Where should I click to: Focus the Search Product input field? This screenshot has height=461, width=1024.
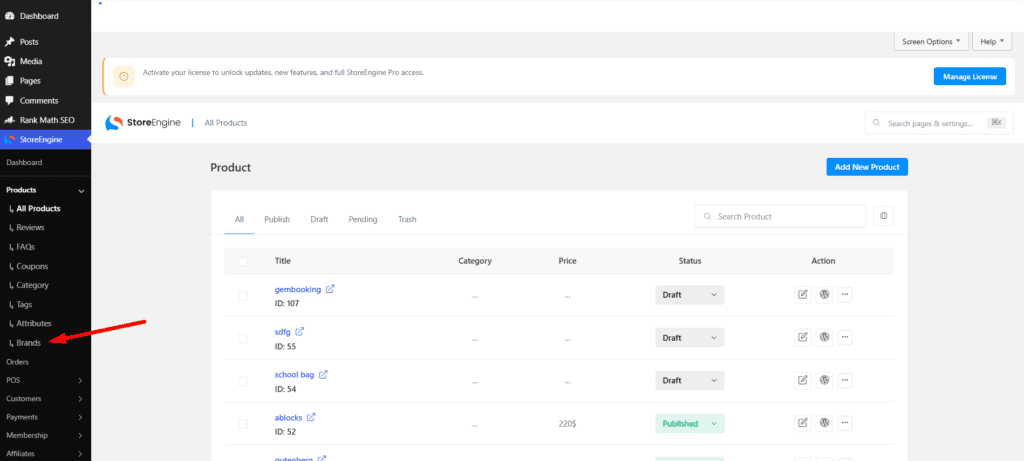780,216
